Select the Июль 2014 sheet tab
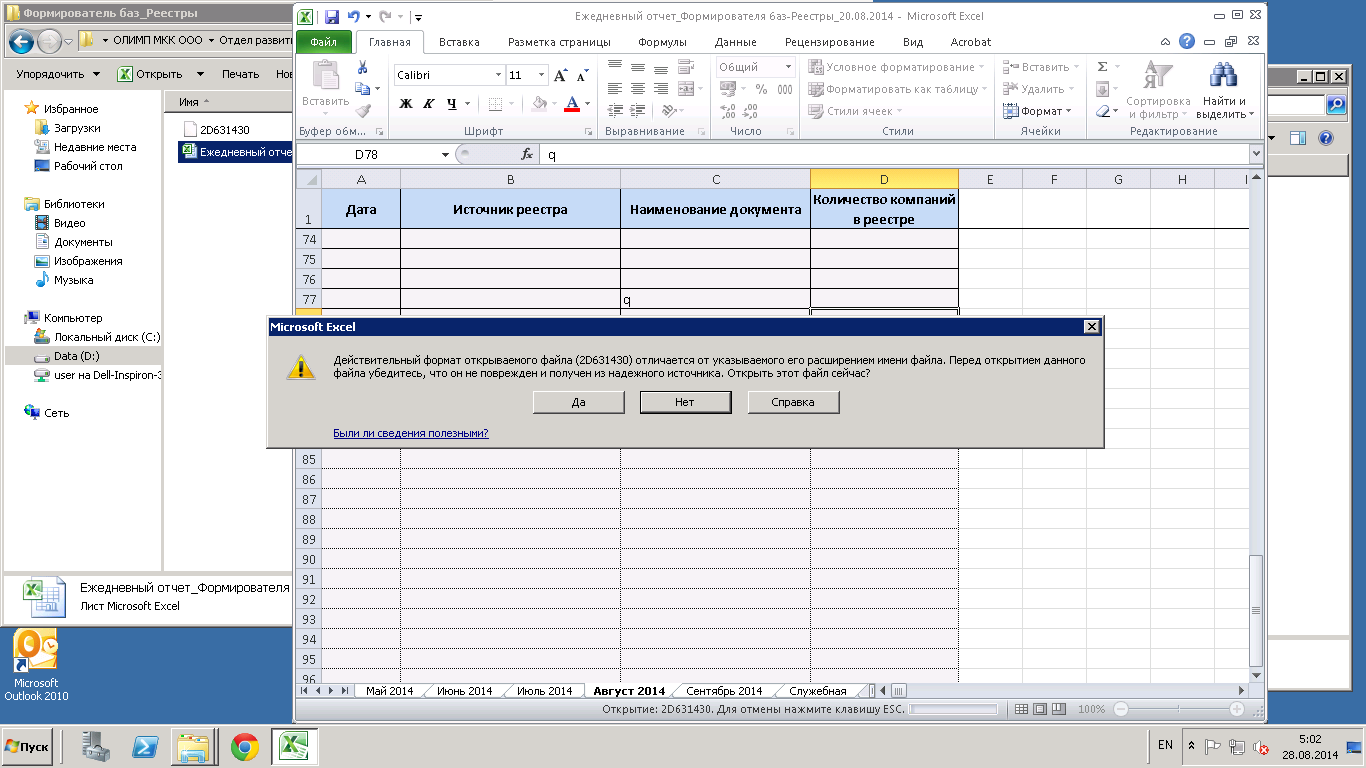This screenshot has height=768, width=1366. click(544, 691)
